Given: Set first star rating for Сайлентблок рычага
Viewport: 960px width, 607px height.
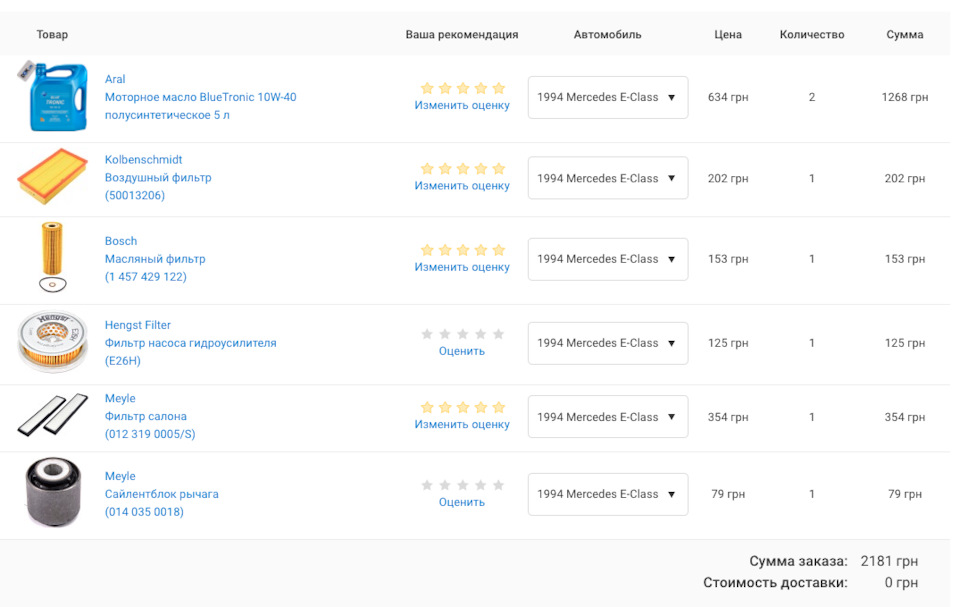Looking at the screenshot, I should [x=427, y=485].
